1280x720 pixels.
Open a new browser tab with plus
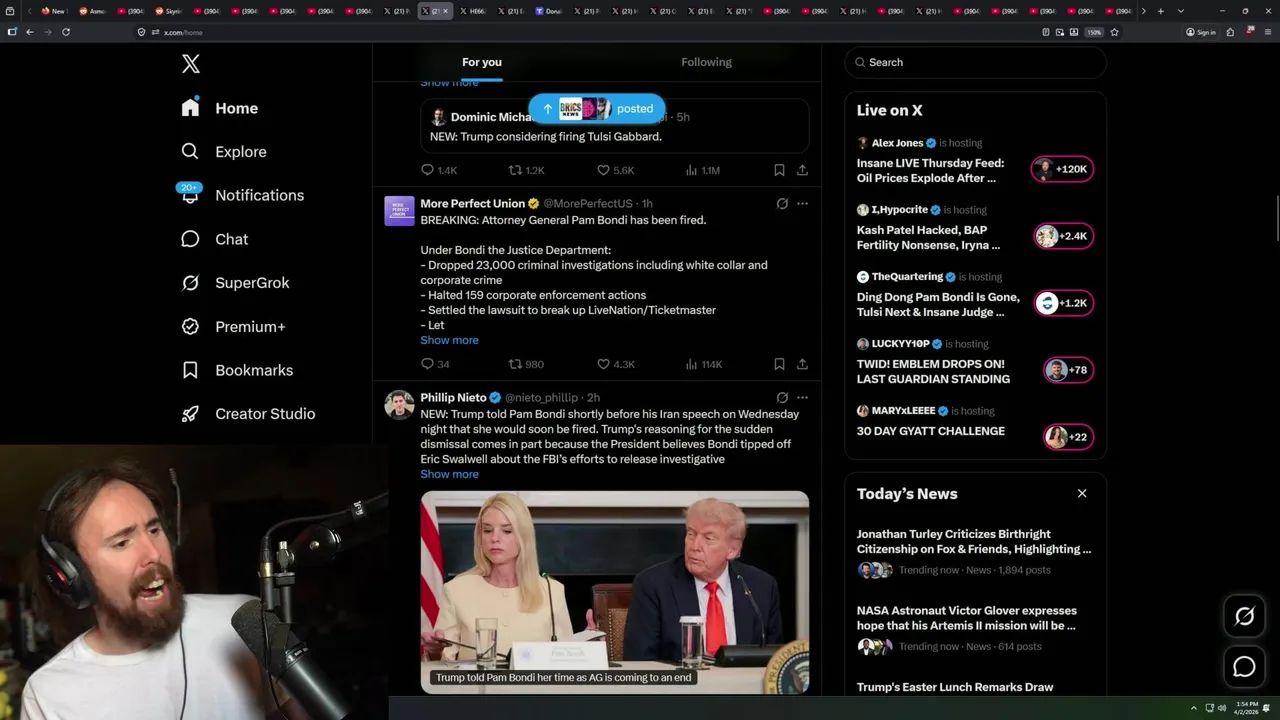pos(1160,11)
